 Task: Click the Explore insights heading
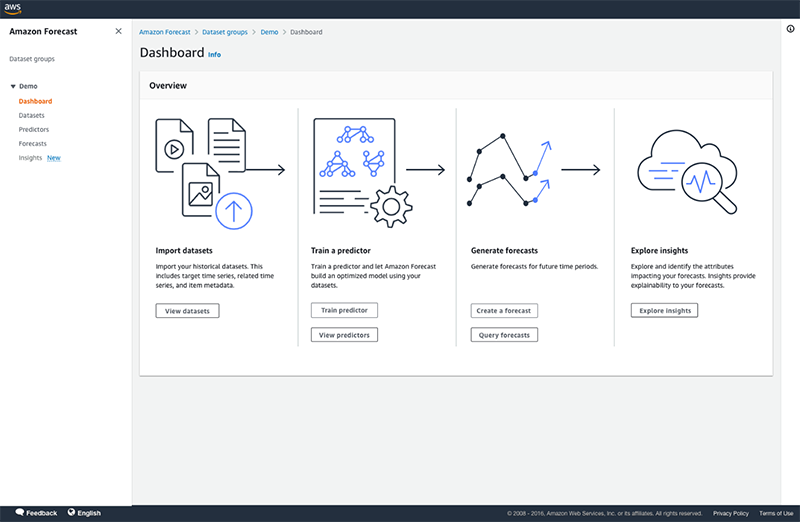pos(659,251)
